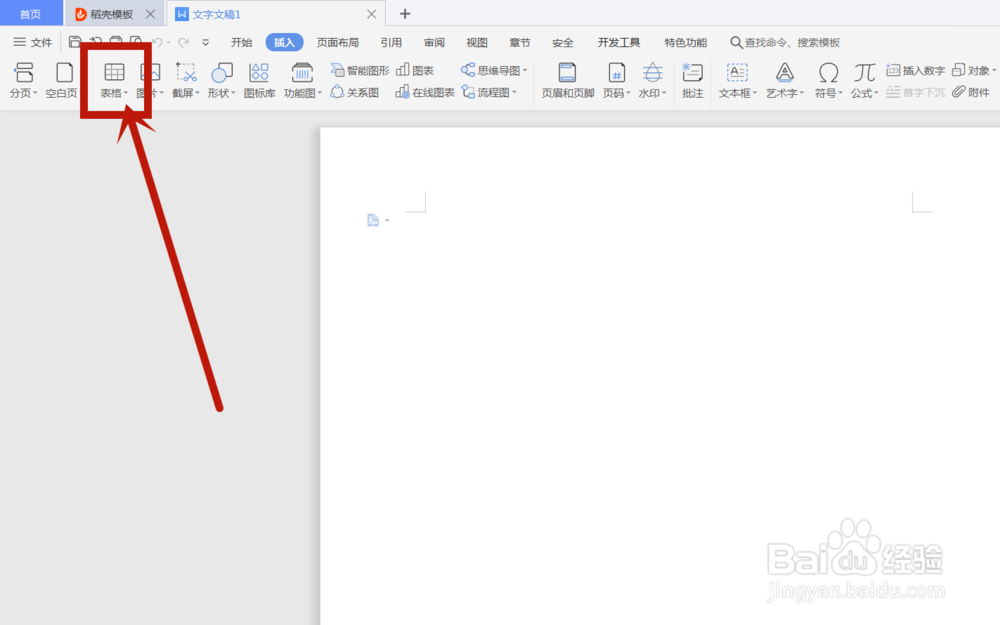Expand the 文本框 dropdown arrow
This screenshot has width=1000, height=625.
754,93
